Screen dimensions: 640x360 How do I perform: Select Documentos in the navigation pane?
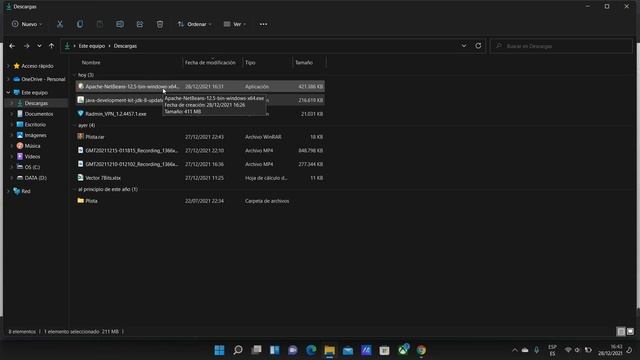pyautogui.click(x=39, y=114)
